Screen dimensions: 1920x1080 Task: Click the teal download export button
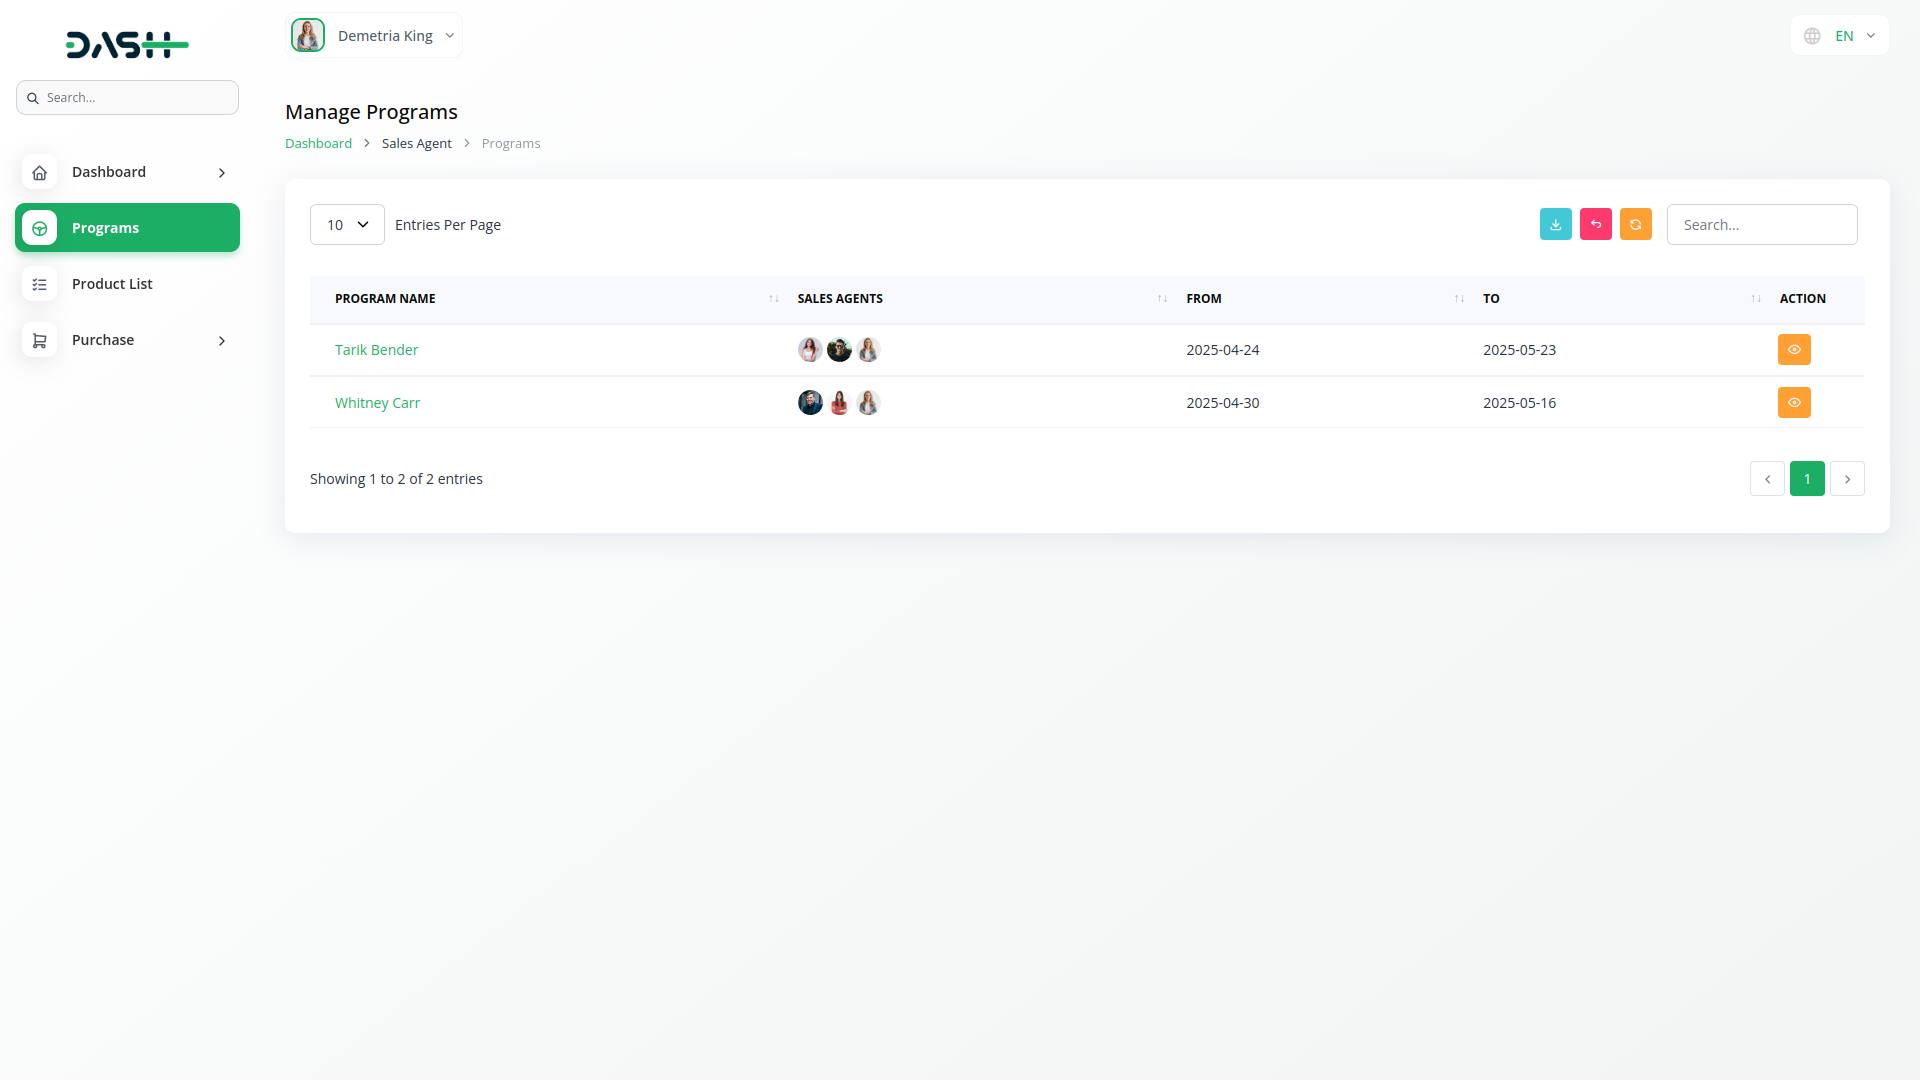[x=1556, y=224]
